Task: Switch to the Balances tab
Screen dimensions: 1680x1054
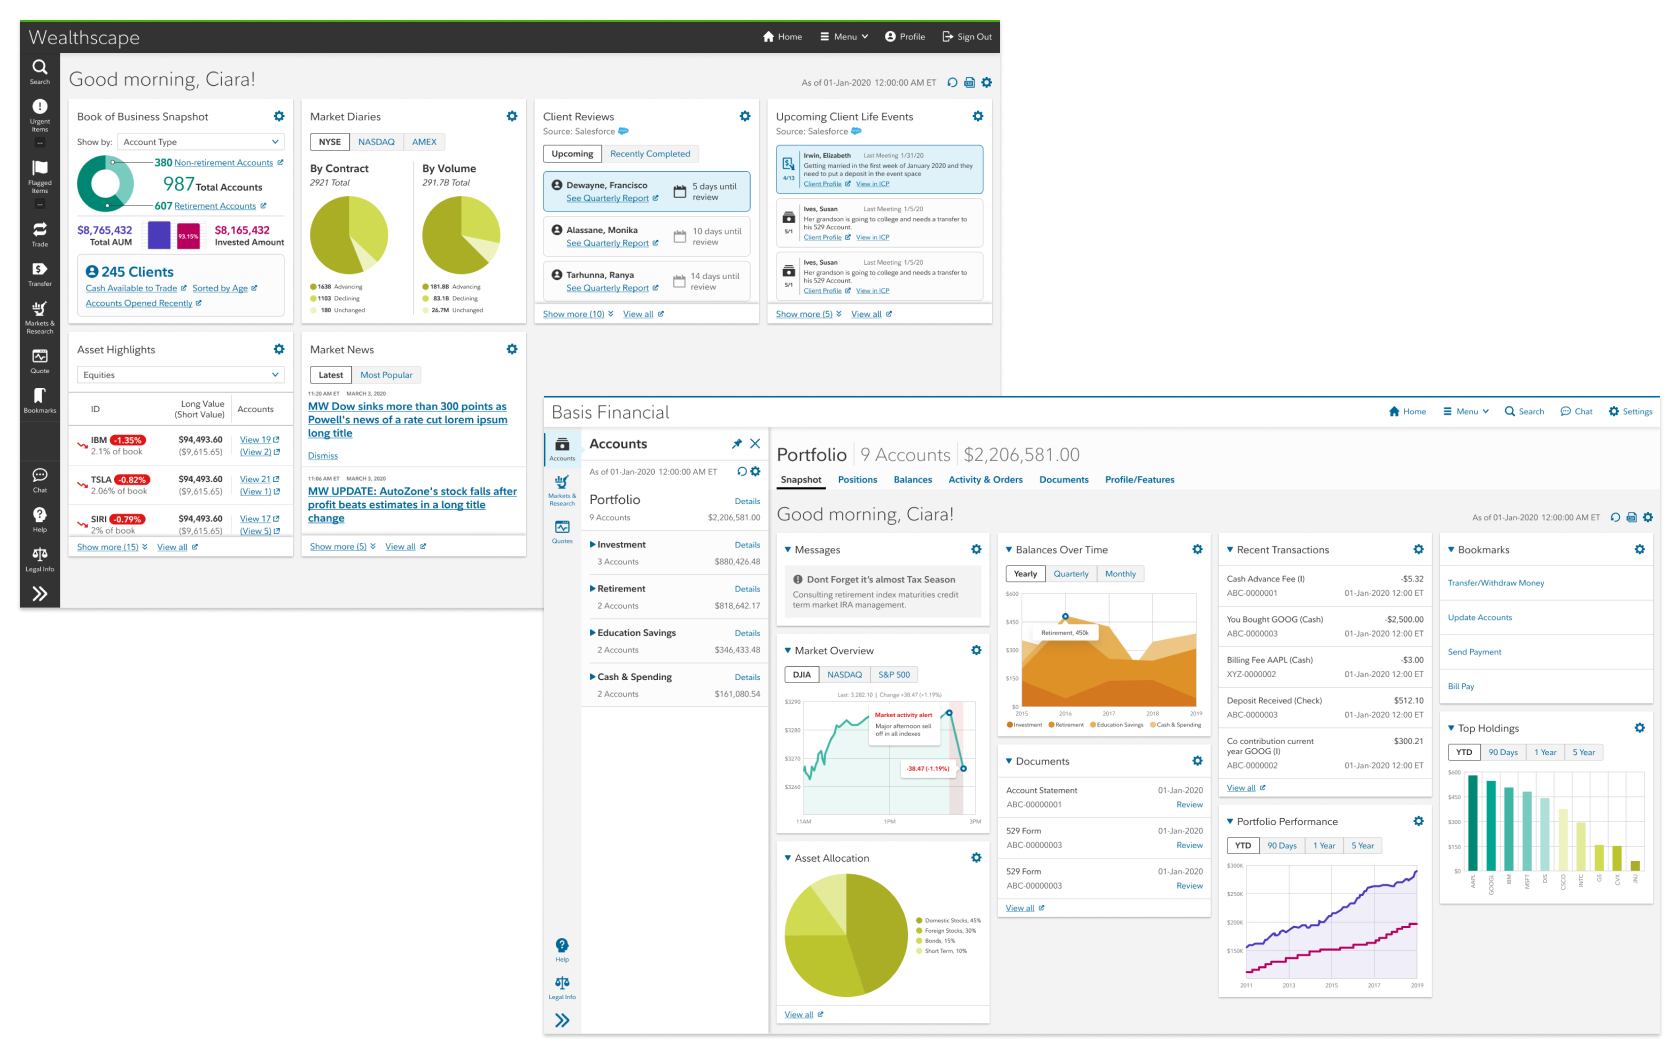Action: (912, 480)
